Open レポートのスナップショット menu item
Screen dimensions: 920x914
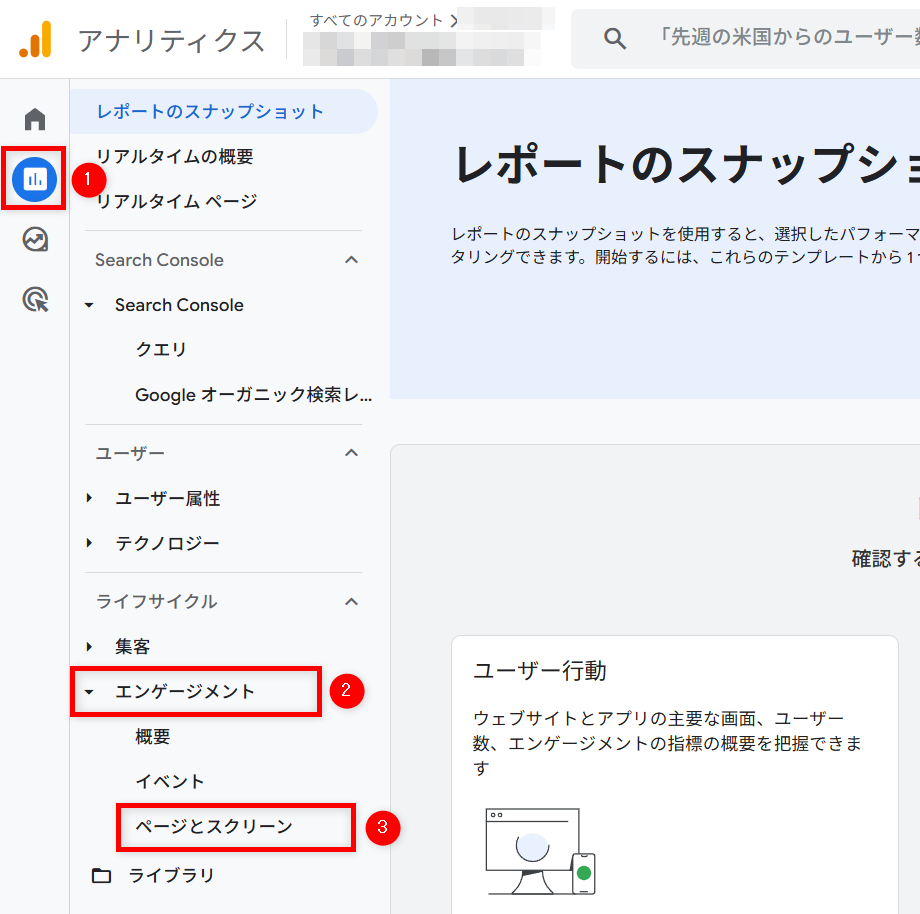pyautogui.click(x=210, y=111)
